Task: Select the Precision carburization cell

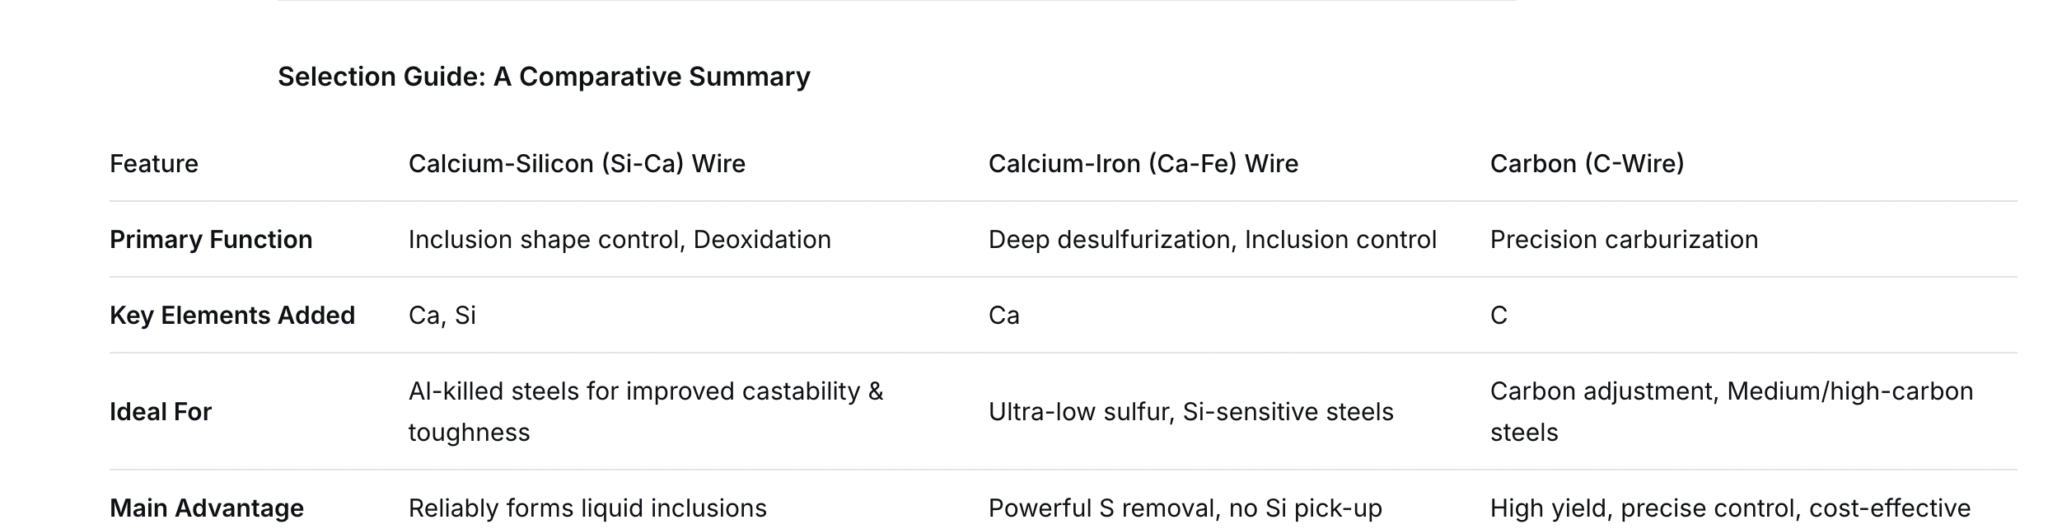Action: [1623, 240]
